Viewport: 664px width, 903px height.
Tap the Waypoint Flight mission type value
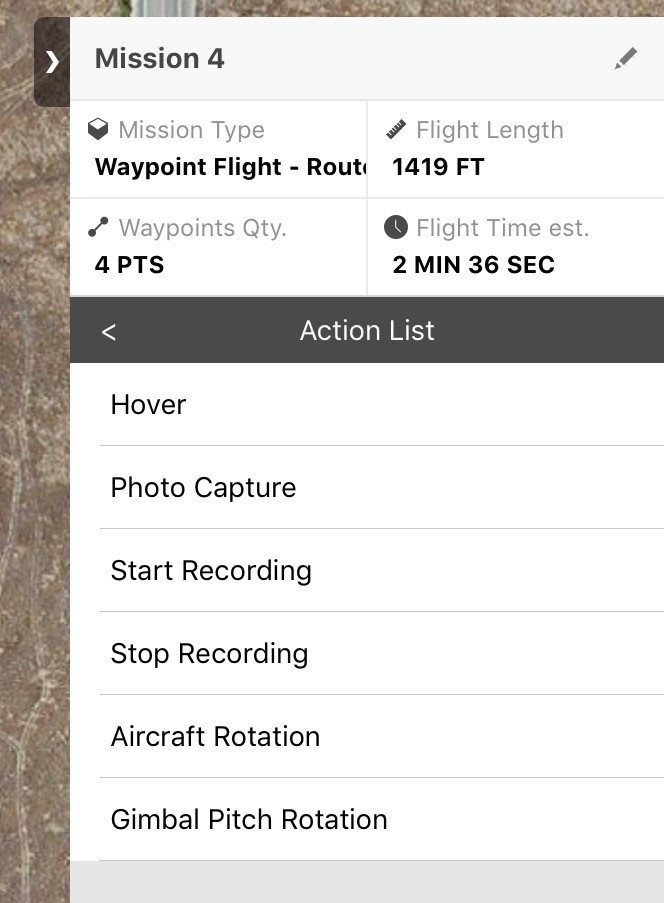pos(228,167)
